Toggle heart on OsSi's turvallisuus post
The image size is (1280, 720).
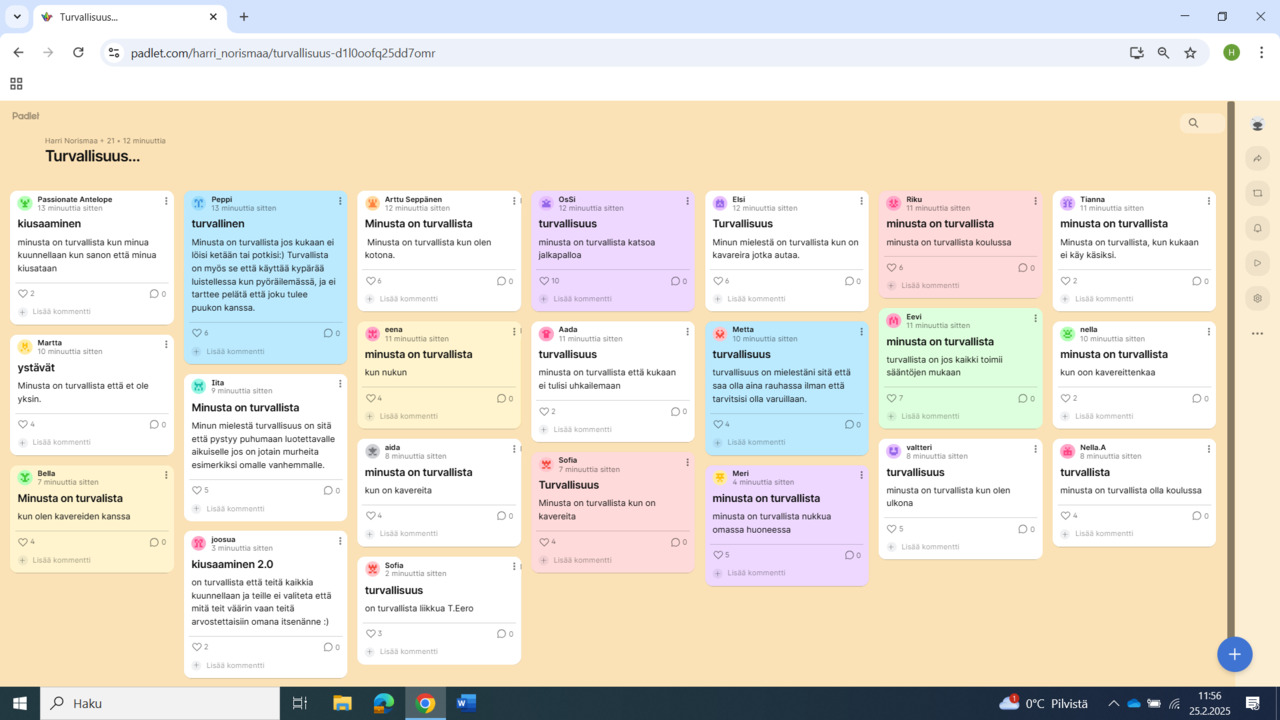(544, 281)
